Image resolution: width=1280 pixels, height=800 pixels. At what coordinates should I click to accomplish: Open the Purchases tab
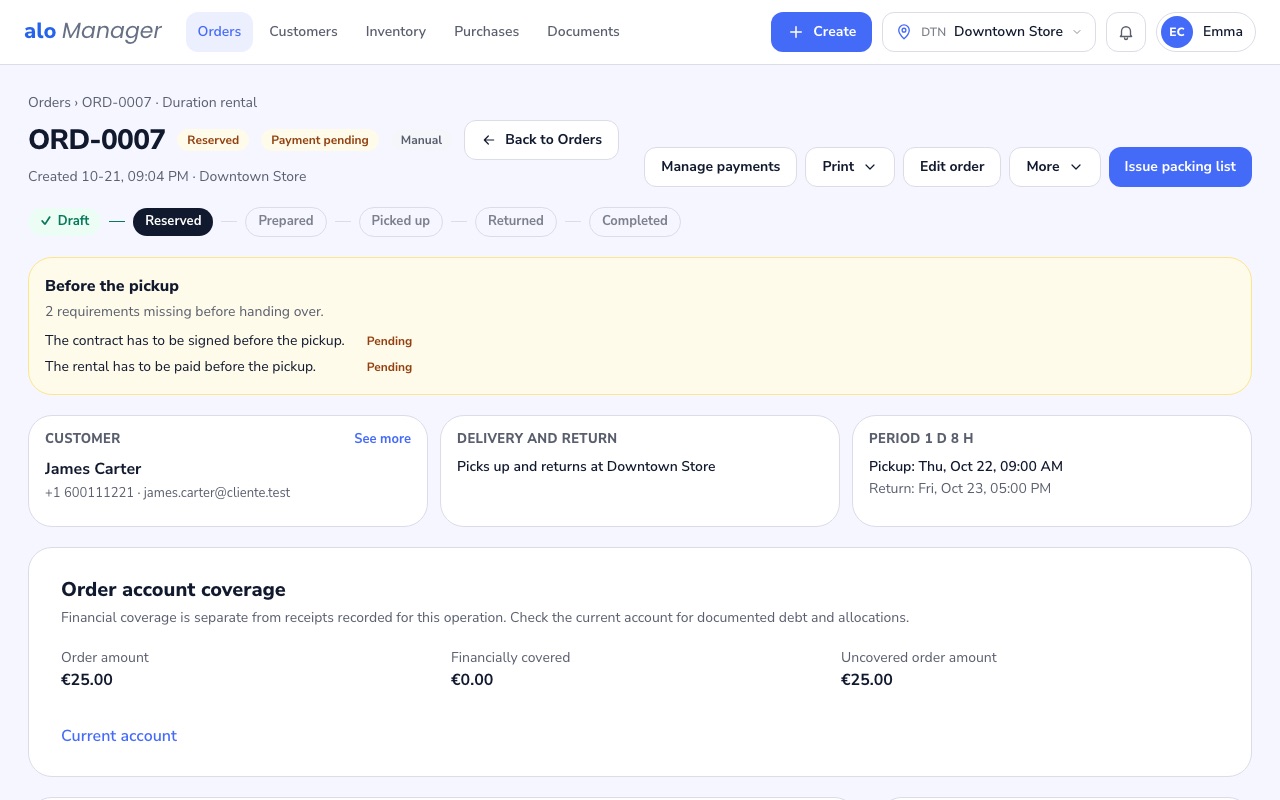click(486, 32)
